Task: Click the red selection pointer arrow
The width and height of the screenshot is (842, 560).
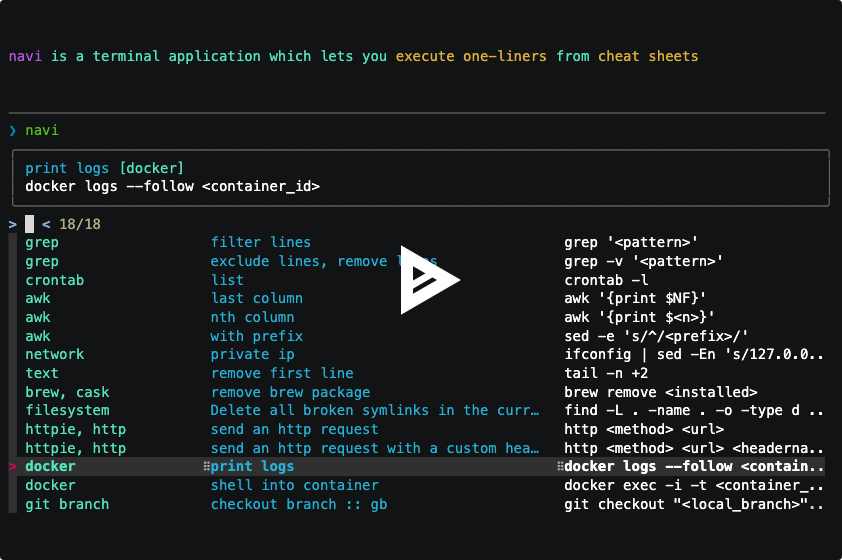Action: [13, 467]
